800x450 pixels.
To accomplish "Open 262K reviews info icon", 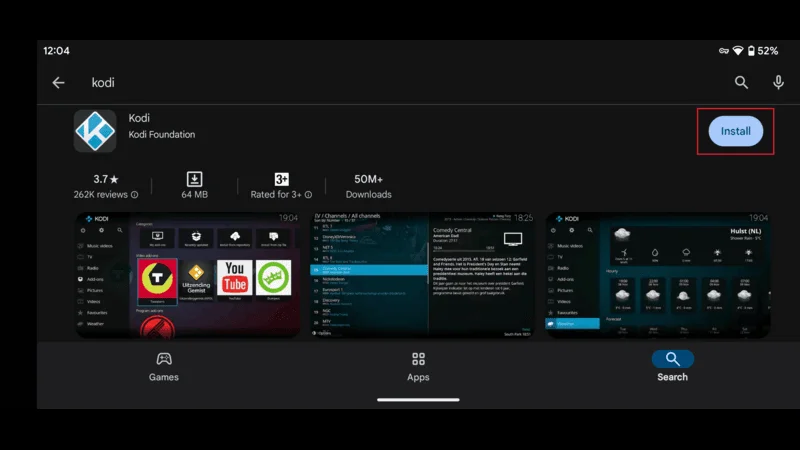I will click(x=134, y=194).
